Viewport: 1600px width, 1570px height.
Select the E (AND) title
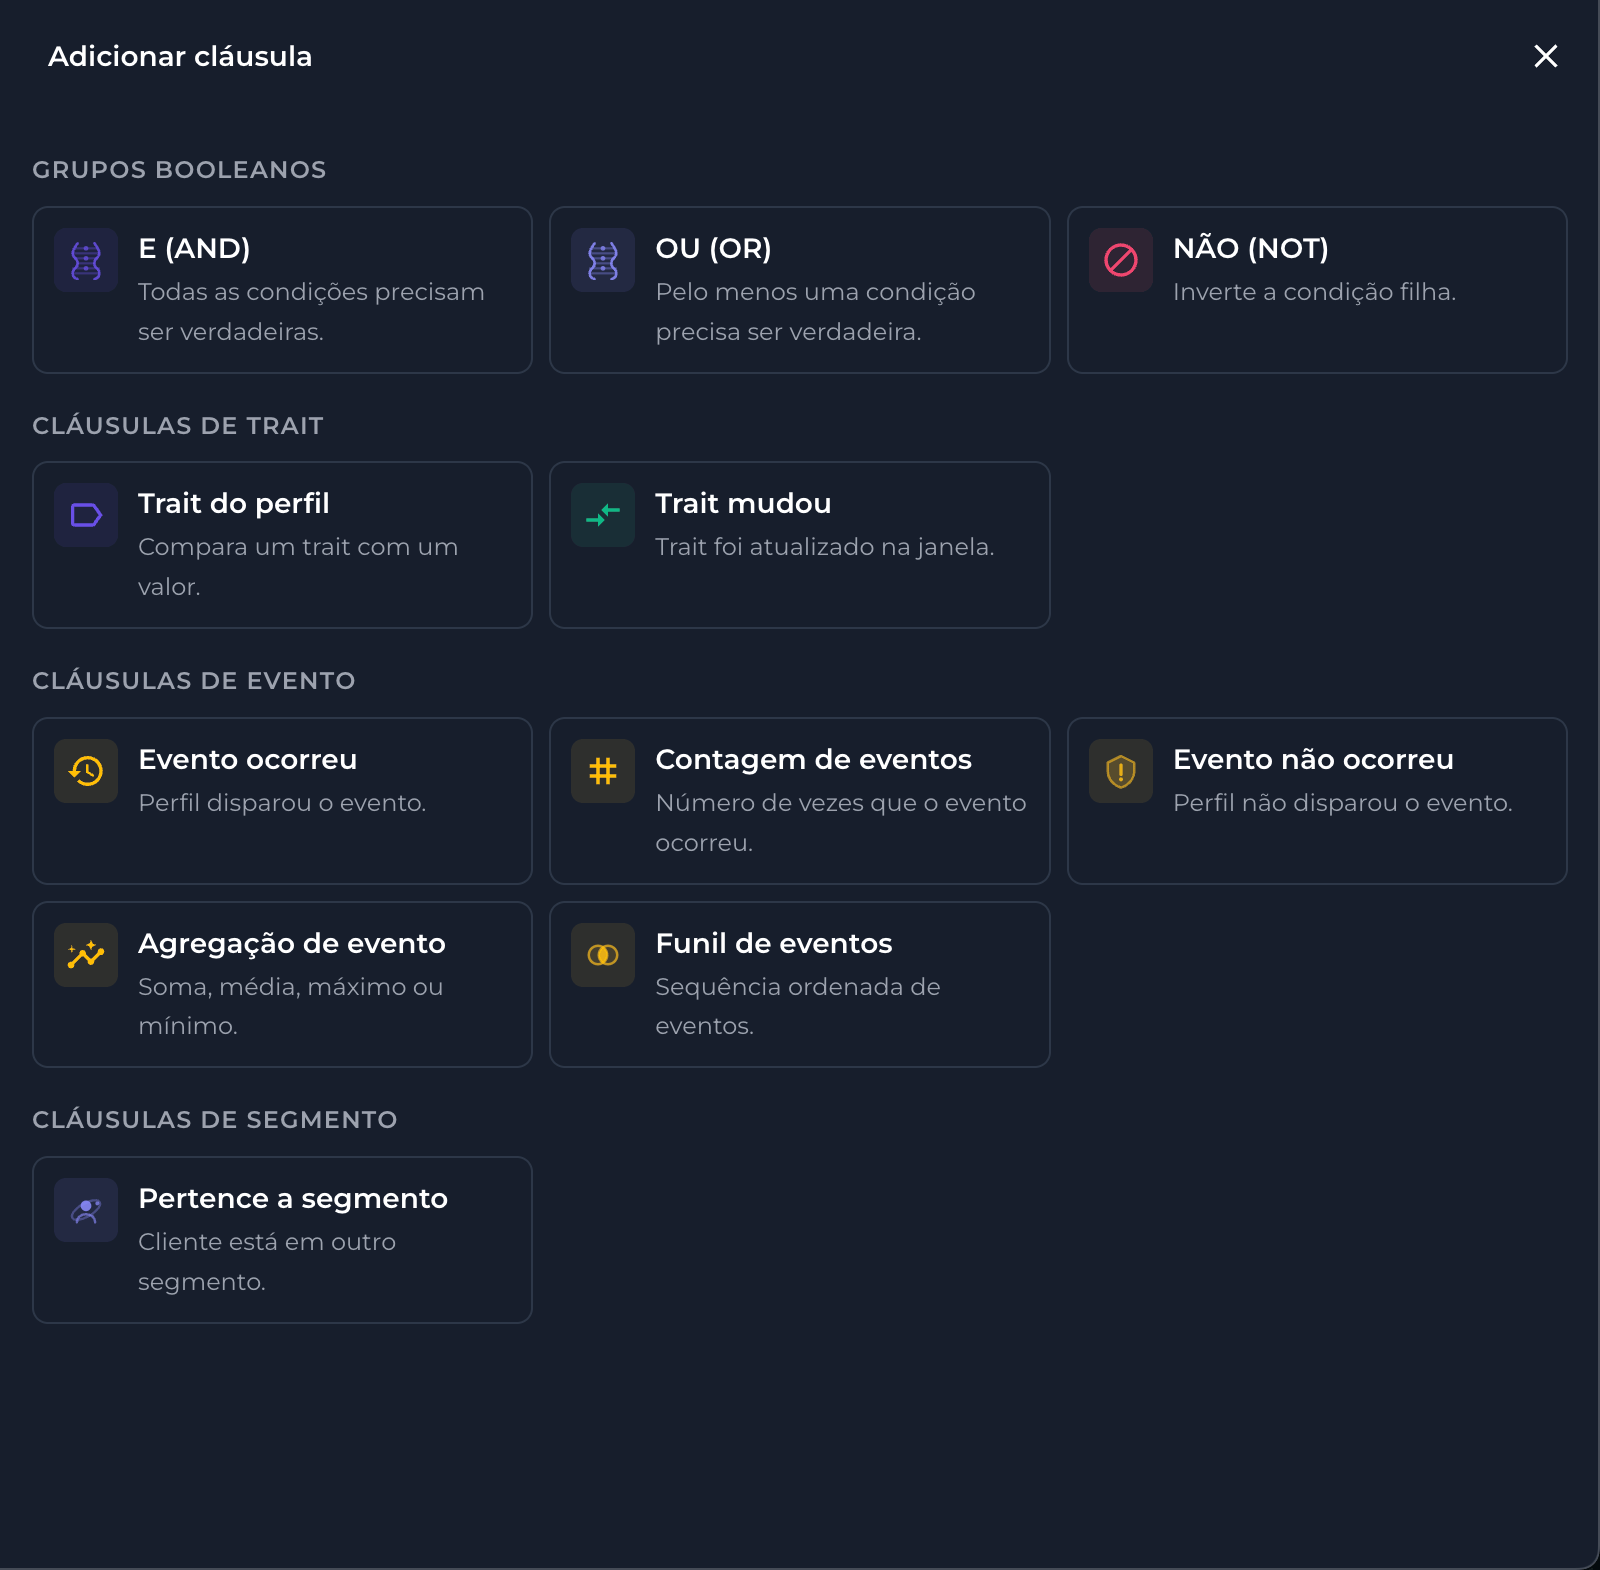pos(194,248)
